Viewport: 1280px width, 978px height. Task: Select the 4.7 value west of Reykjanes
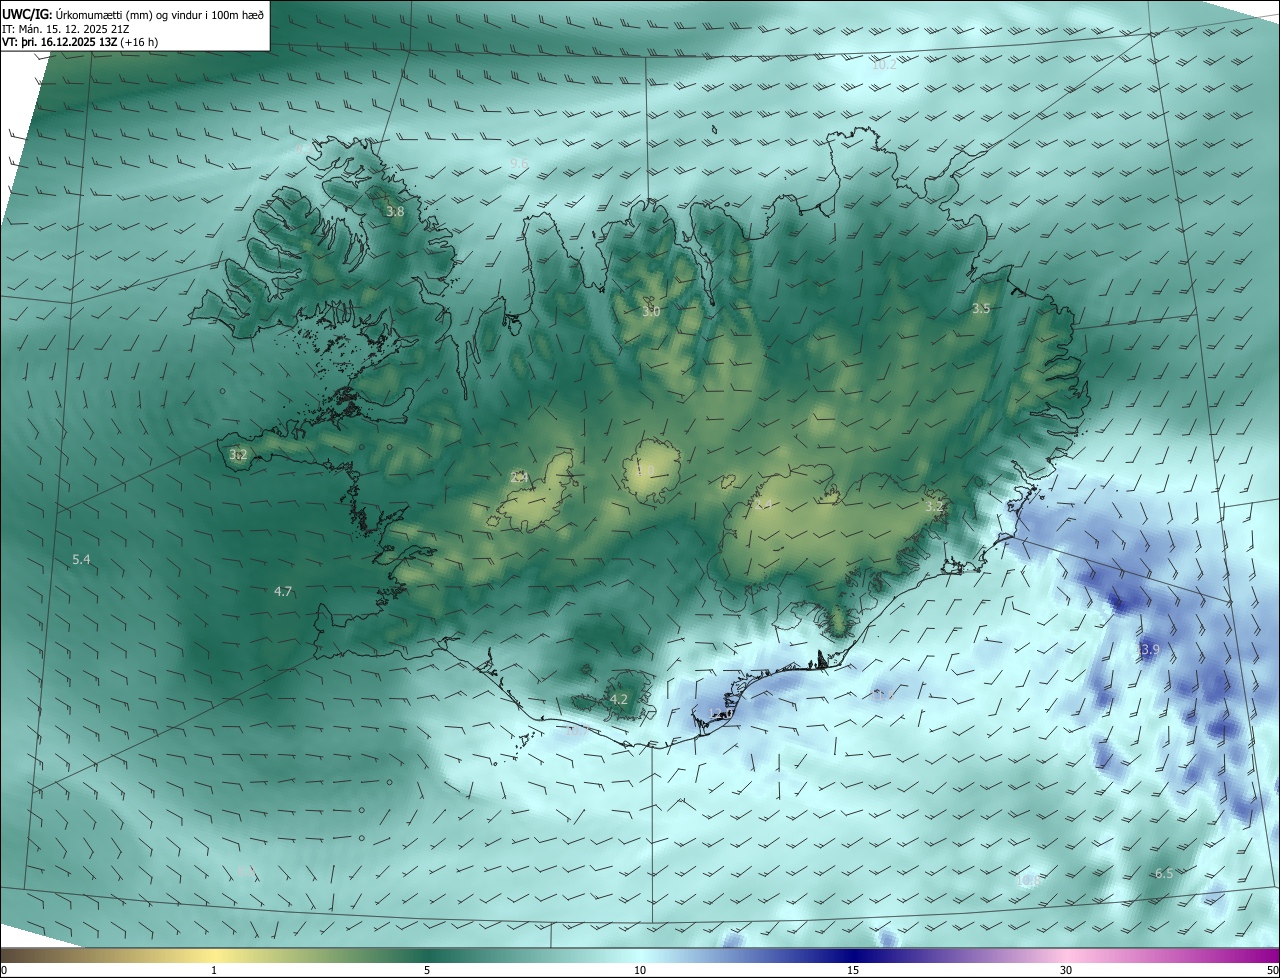coord(283,591)
